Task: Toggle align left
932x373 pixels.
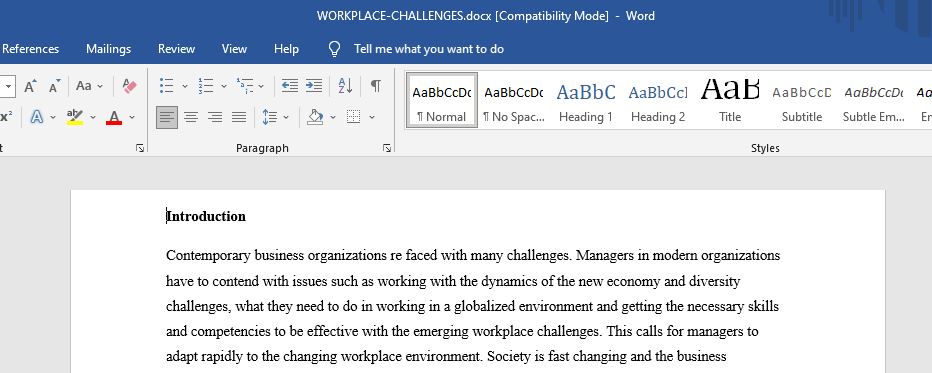Action: 167,117
